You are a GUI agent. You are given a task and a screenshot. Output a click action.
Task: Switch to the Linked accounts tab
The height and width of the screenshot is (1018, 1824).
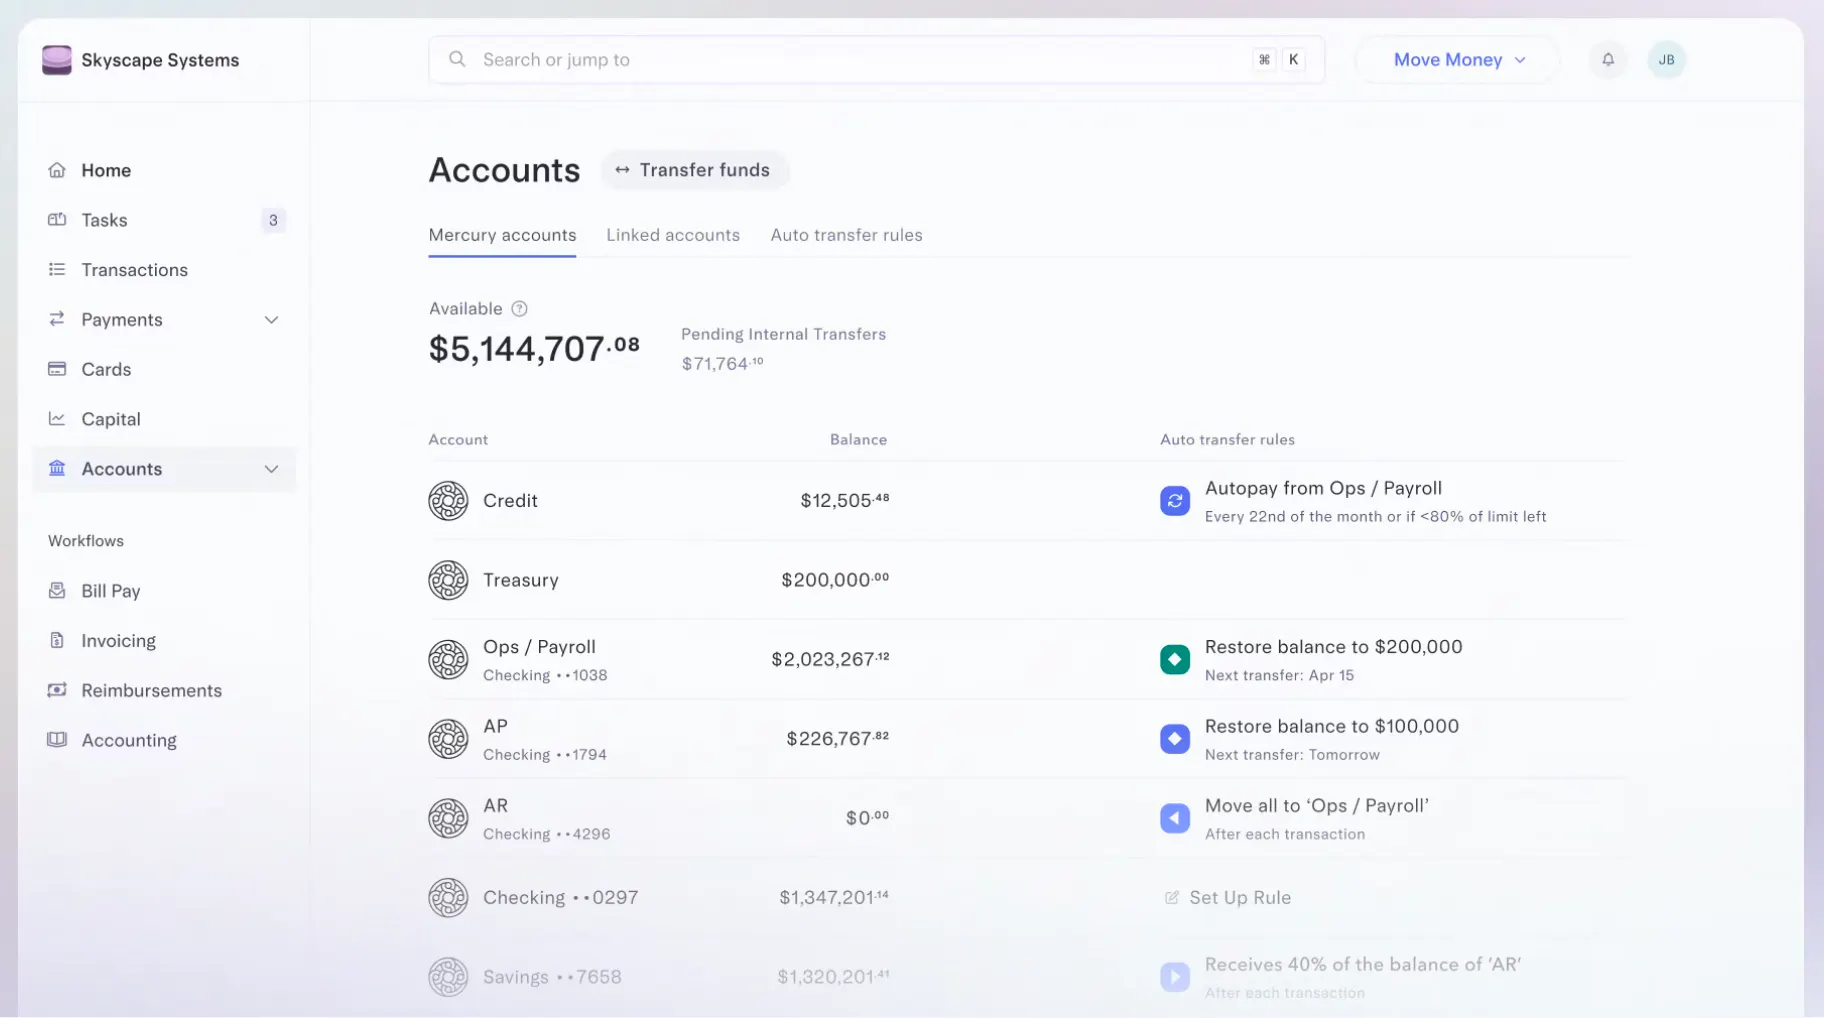673,235
